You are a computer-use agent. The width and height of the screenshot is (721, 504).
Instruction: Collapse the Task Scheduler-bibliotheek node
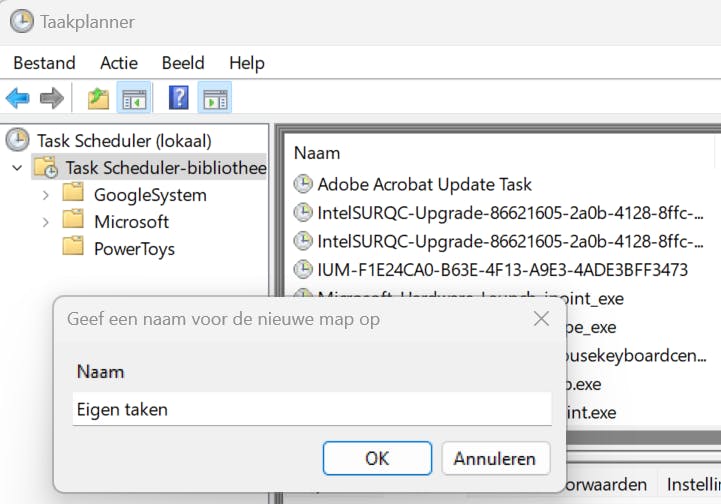click(x=17, y=168)
